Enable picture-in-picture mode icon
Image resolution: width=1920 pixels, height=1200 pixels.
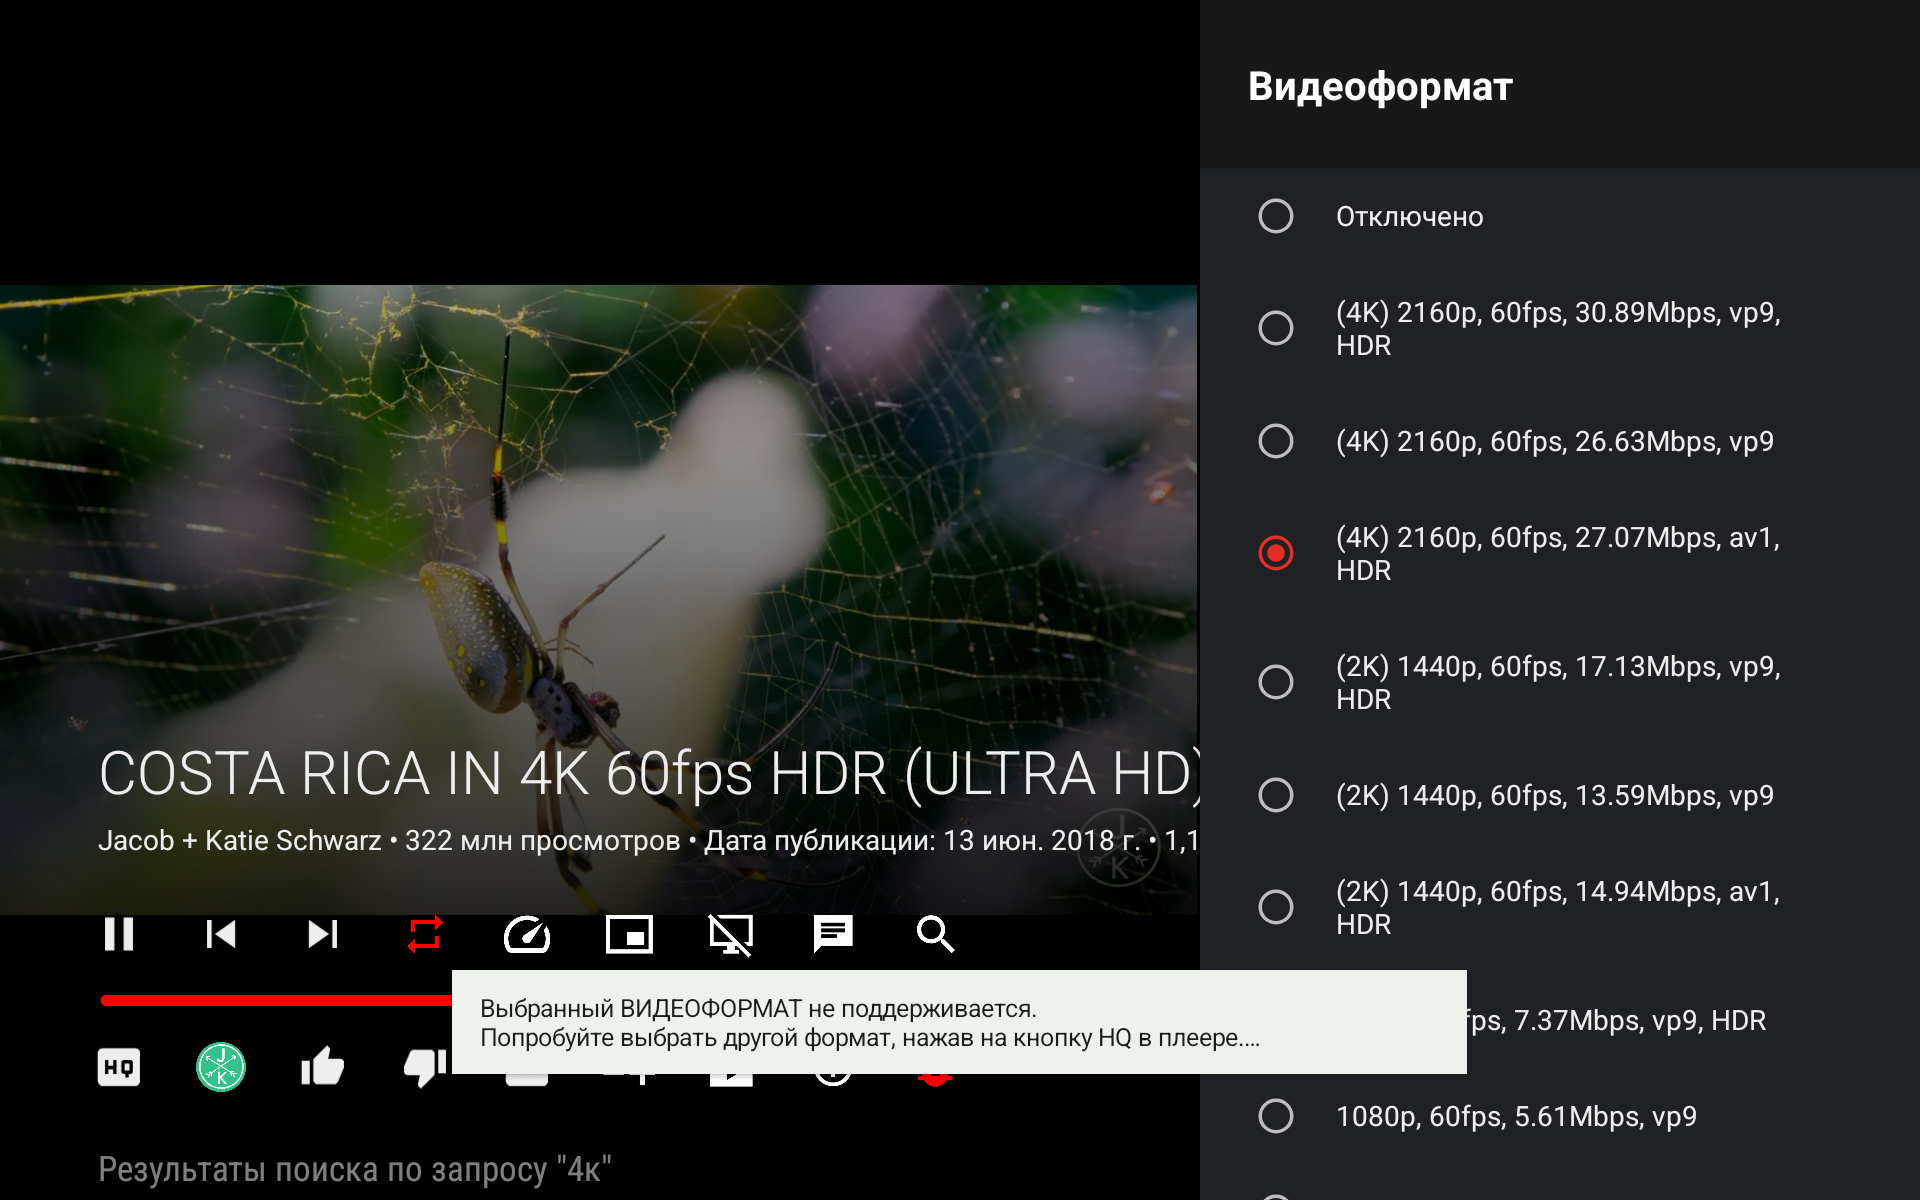[629, 935]
